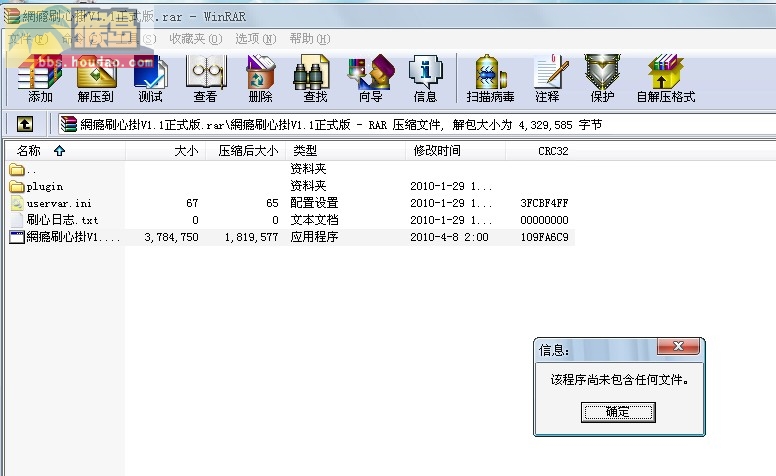The image size is (776, 476).
Task: Click the uservar.ini file name
Action: [59, 203]
